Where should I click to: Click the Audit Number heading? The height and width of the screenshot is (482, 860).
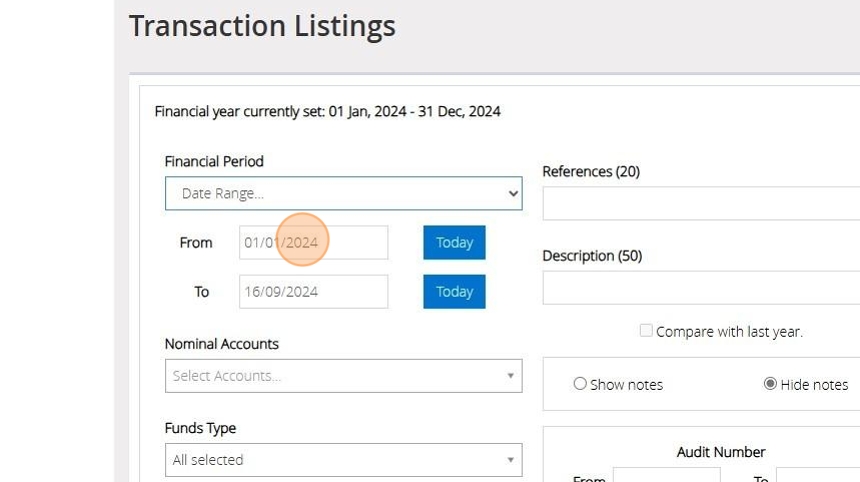click(720, 452)
